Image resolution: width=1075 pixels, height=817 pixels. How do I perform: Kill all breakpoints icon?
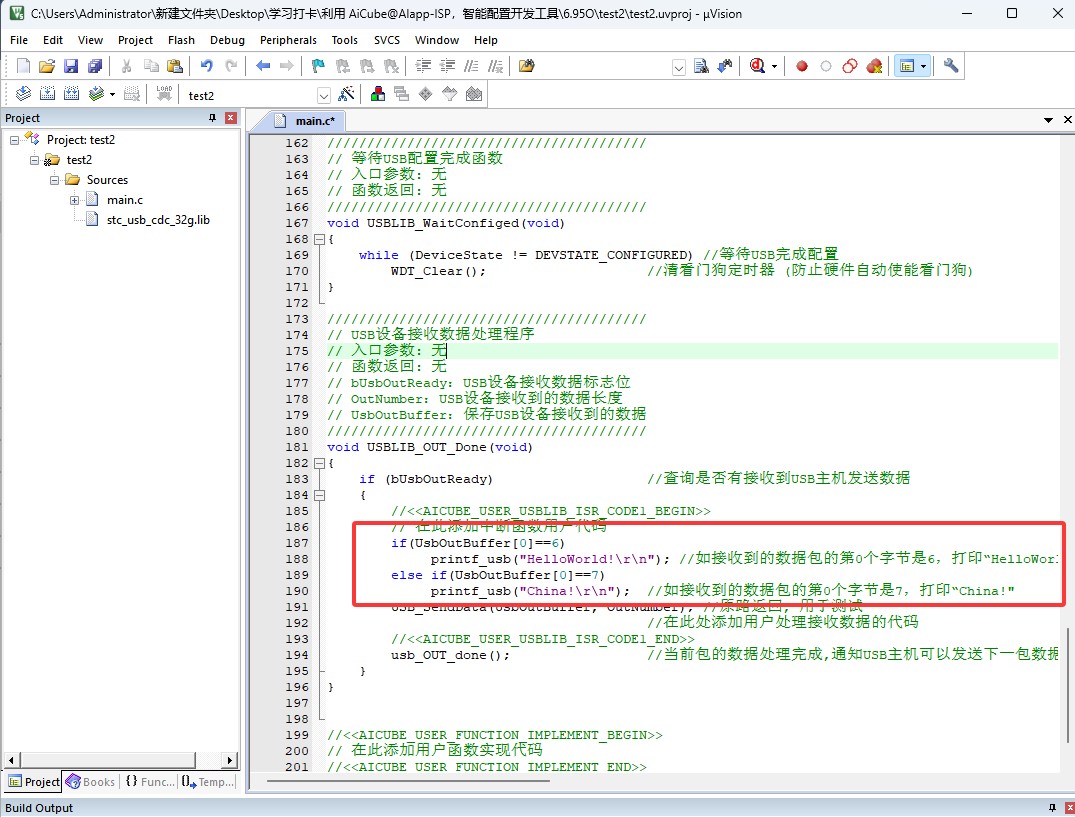click(x=874, y=66)
